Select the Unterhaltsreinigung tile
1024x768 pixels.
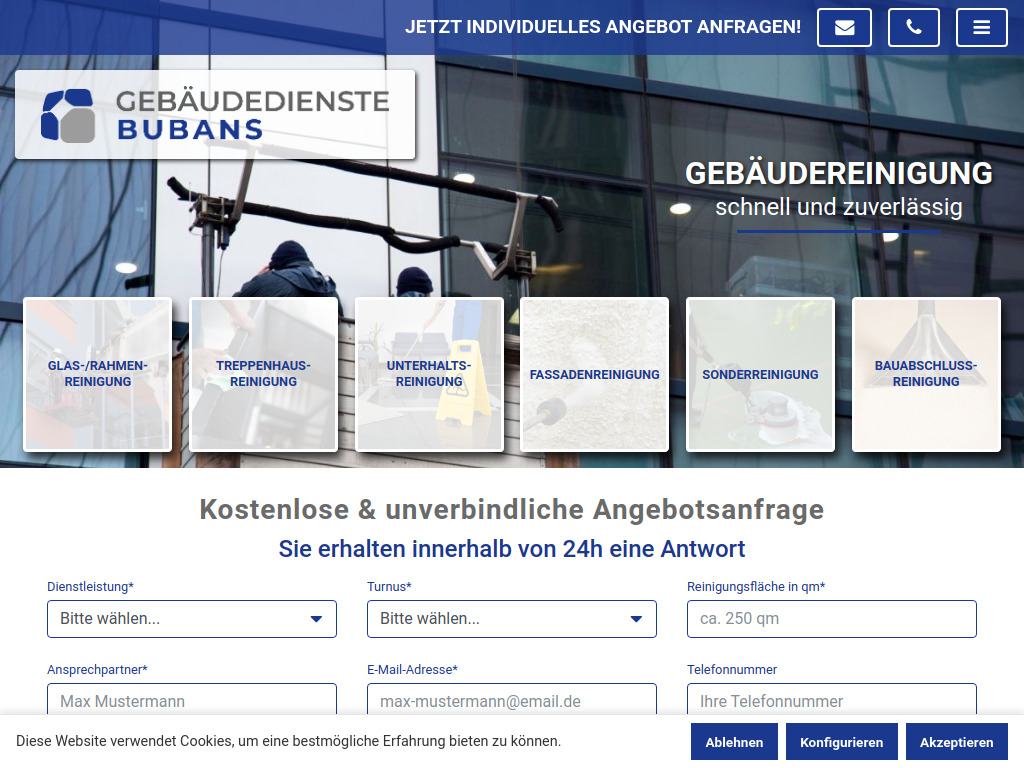pos(429,374)
